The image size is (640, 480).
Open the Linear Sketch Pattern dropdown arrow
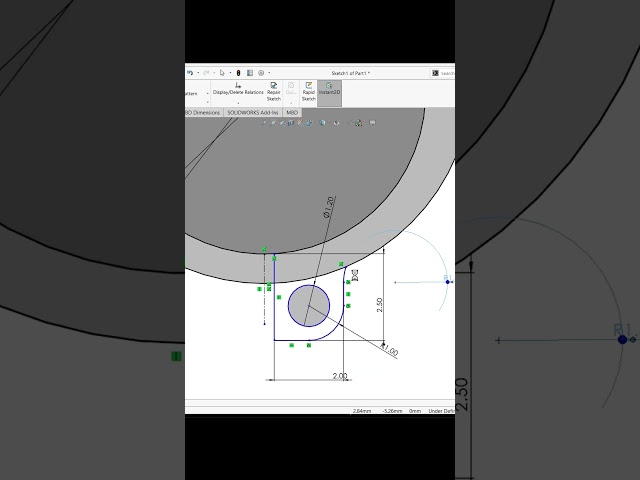(x=208, y=93)
